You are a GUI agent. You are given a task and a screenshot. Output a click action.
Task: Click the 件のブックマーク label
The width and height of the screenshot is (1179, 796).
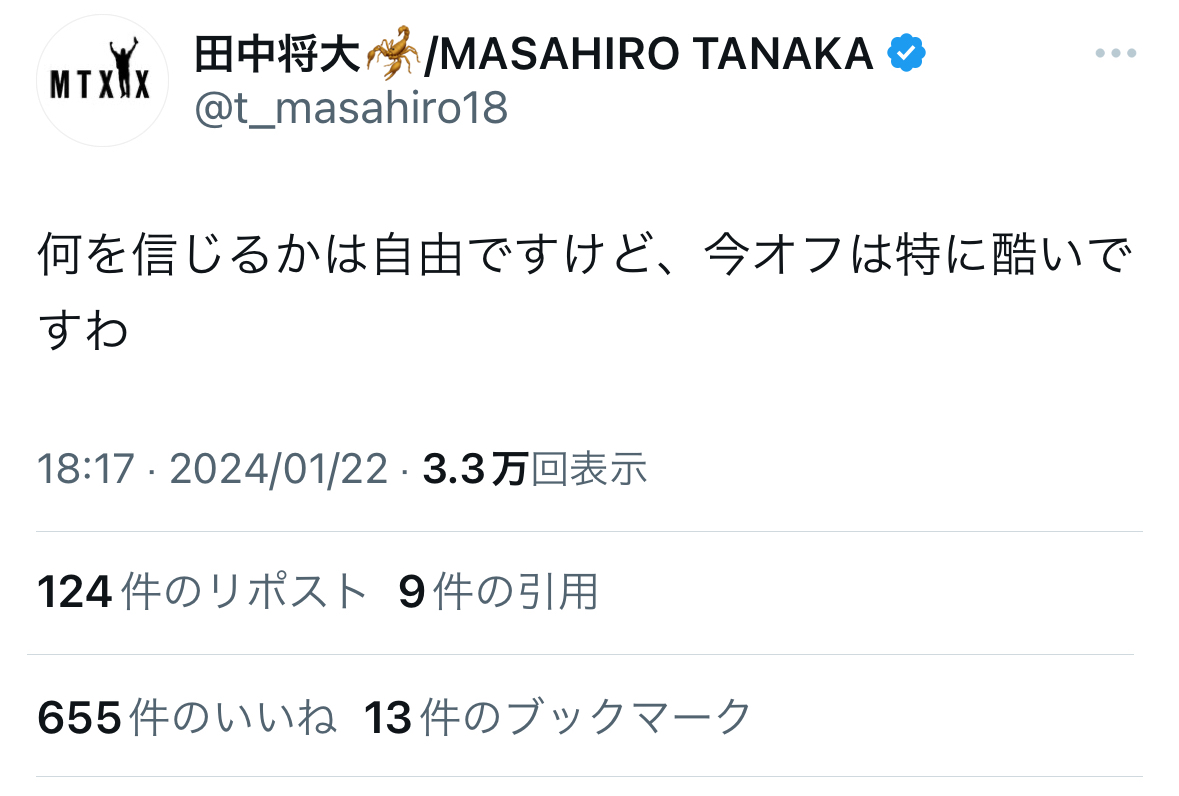click(586, 717)
